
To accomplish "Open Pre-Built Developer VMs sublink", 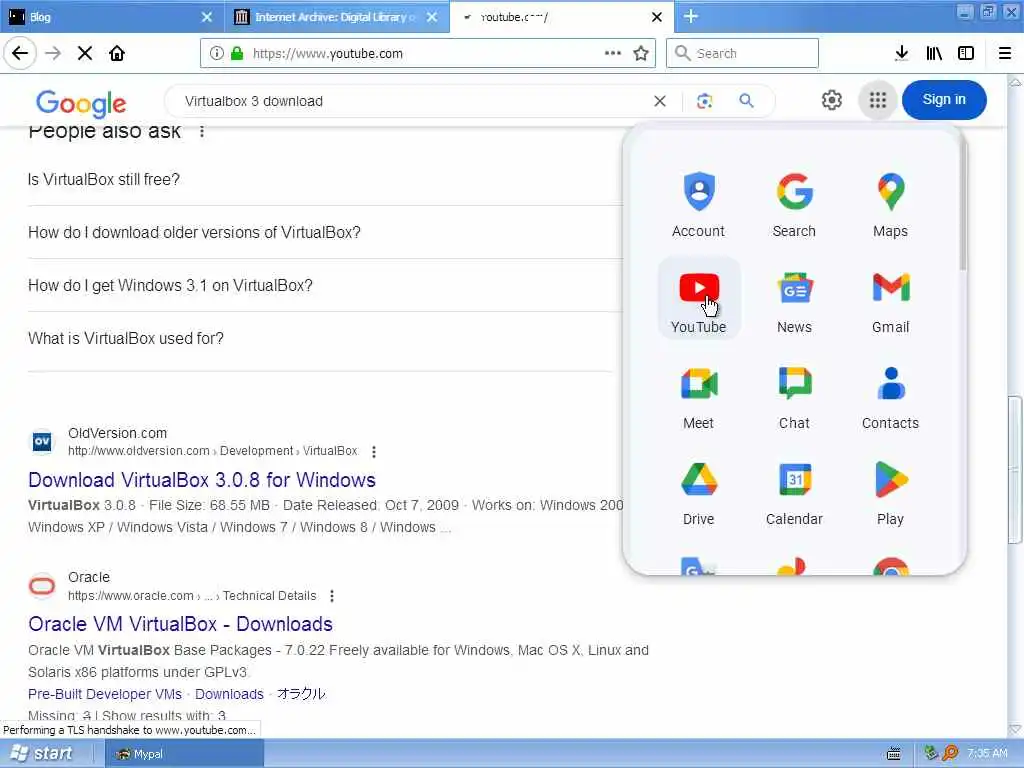I will [104, 694].
